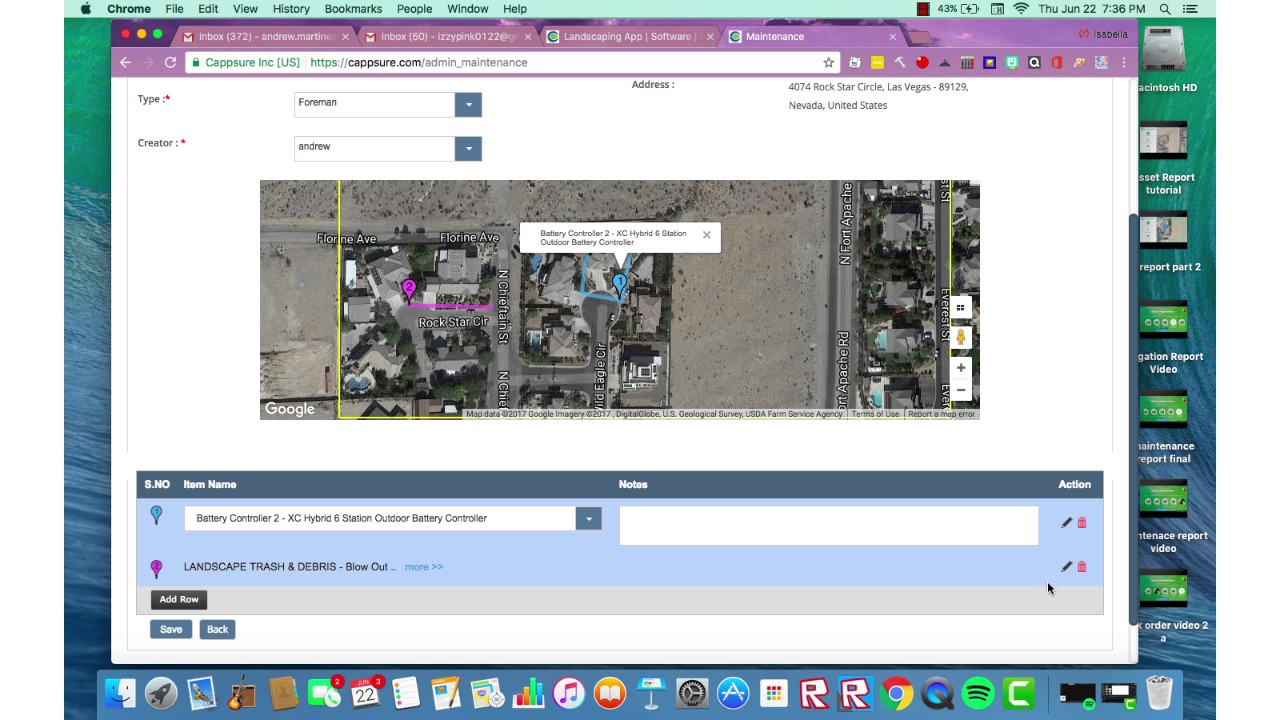1280x720 pixels.
Task: Open the Trash in the Dock
Action: tap(1159, 693)
